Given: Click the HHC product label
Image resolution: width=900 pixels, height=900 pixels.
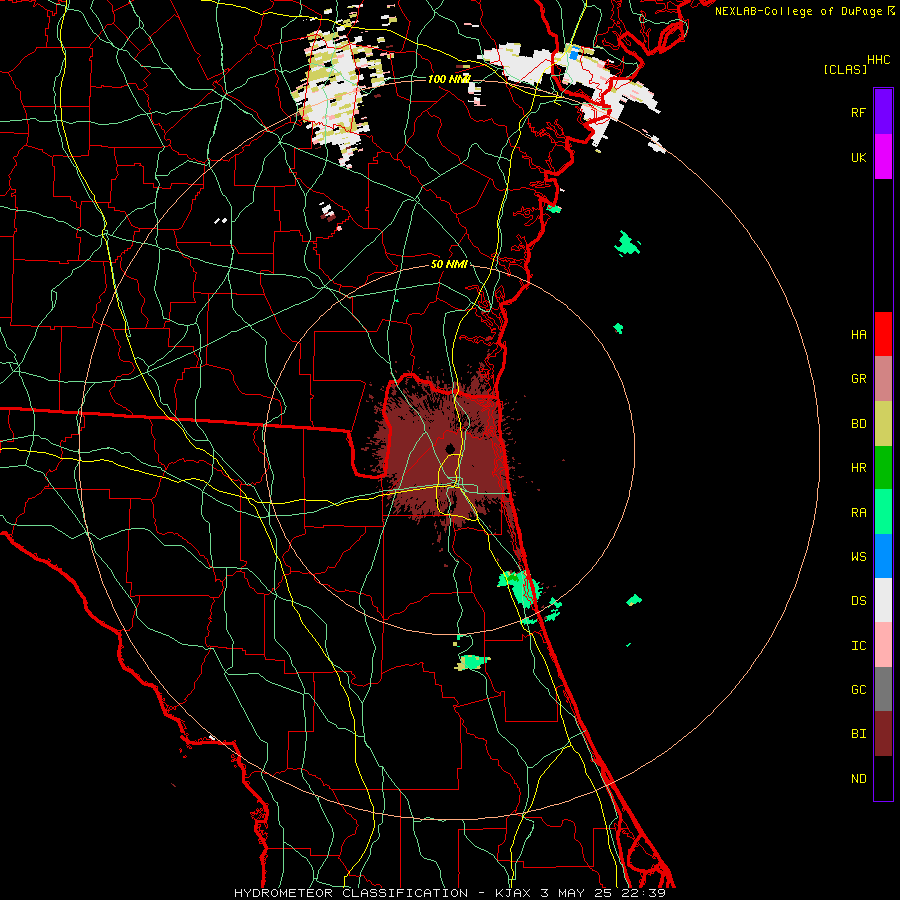Looking at the screenshot, I should coord(878,60).
